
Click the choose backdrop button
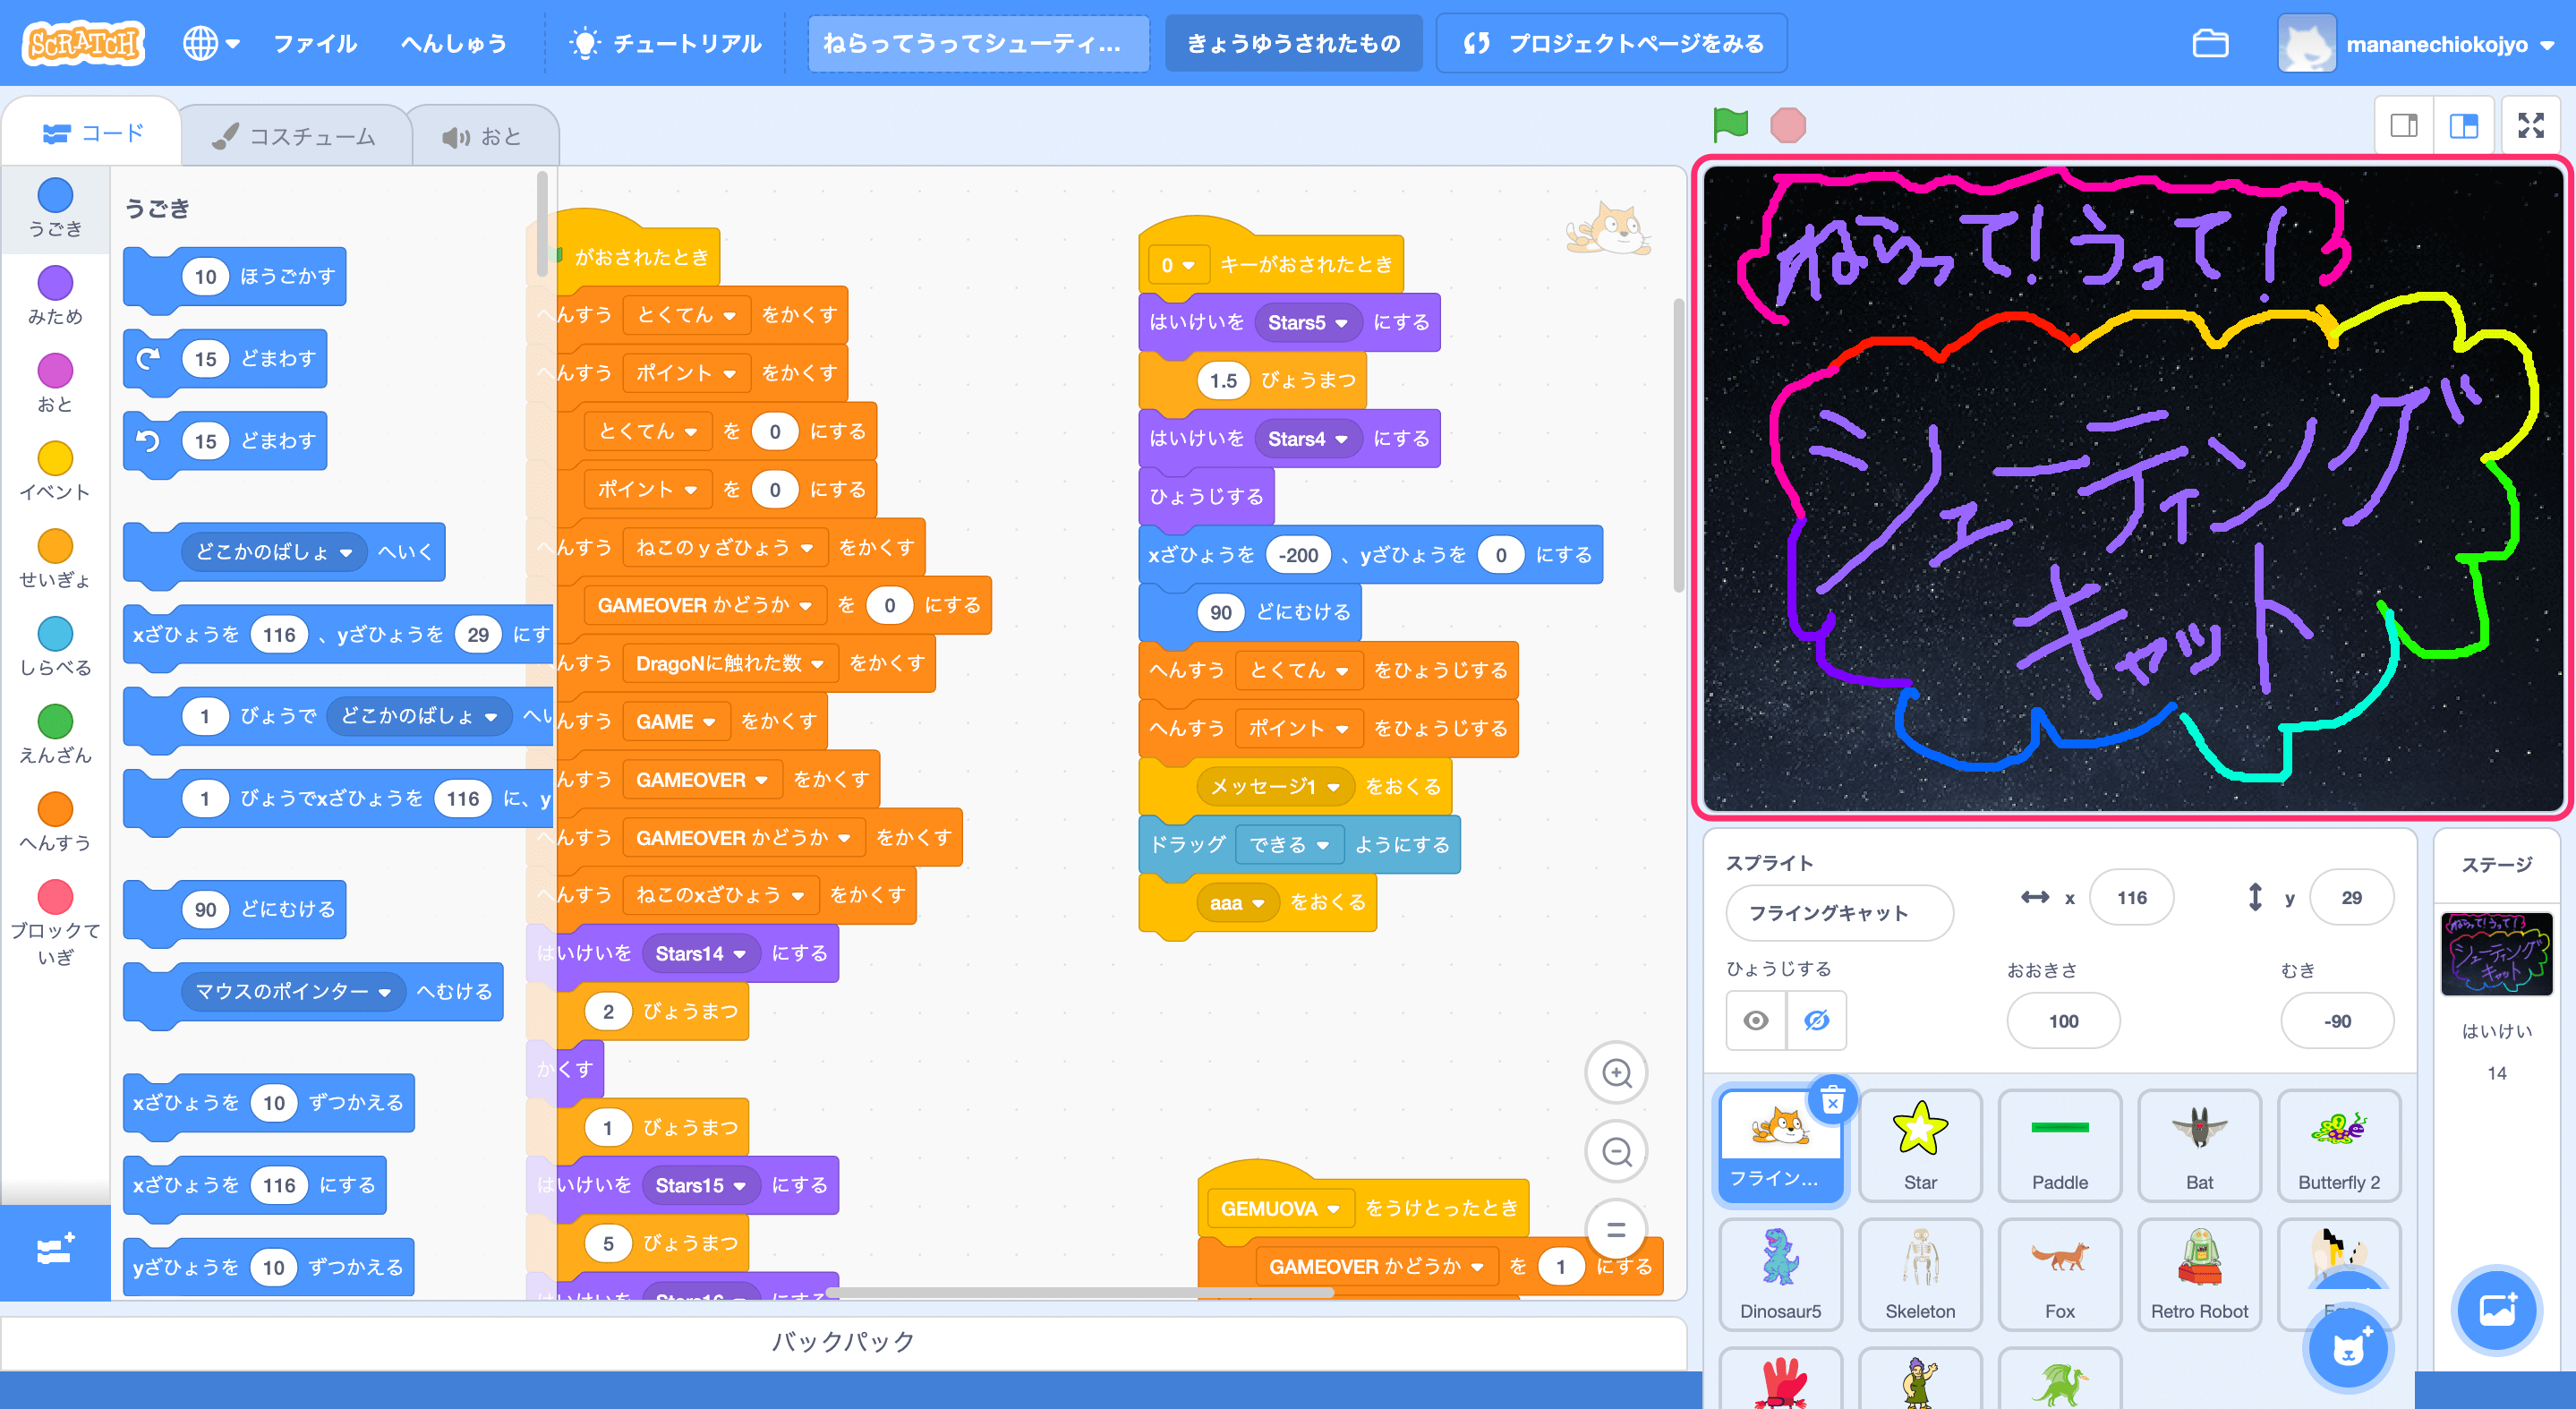coord(2496,1309)
